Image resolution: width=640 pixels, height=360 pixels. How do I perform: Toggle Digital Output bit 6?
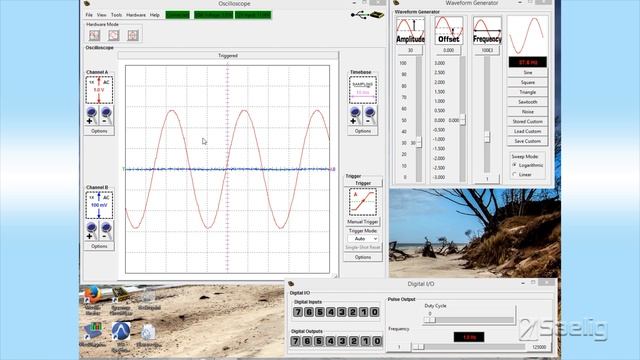tap(307, 341)
